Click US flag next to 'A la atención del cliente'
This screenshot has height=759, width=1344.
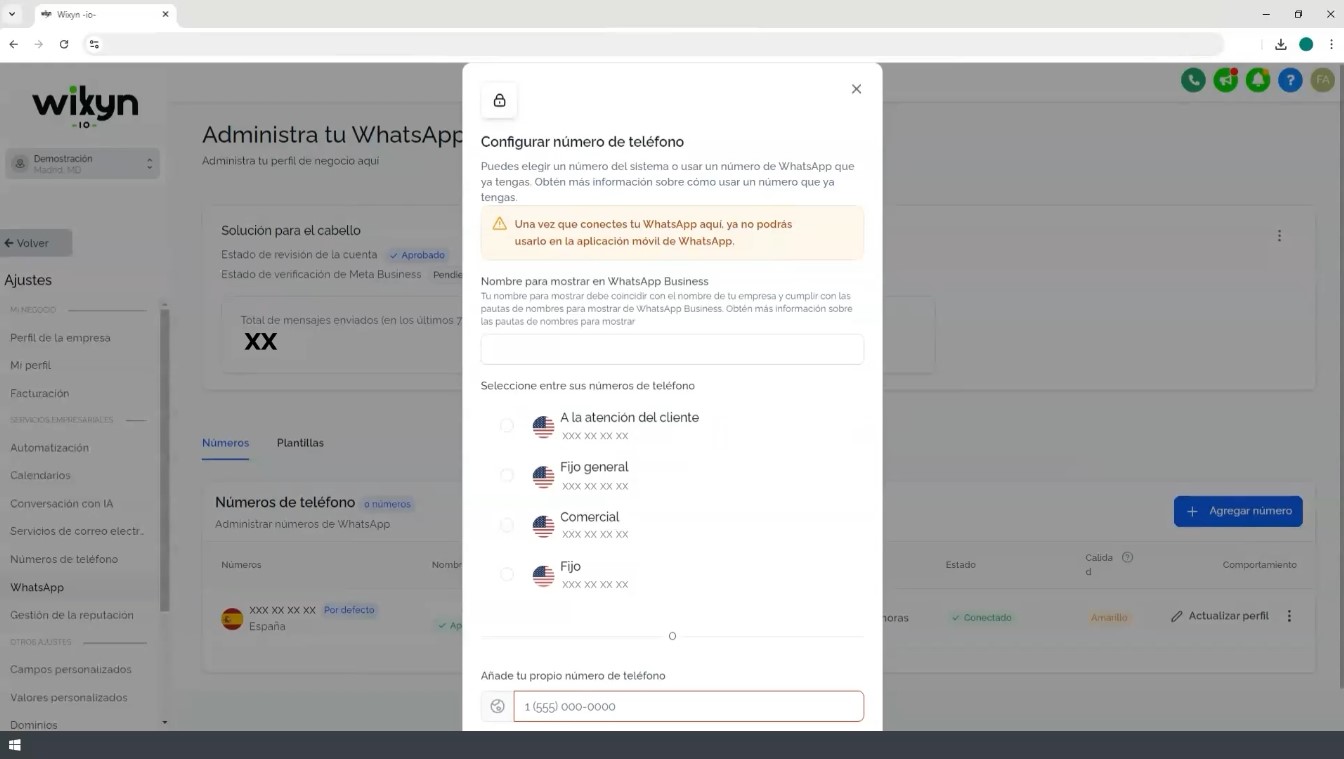pos(543,427)
